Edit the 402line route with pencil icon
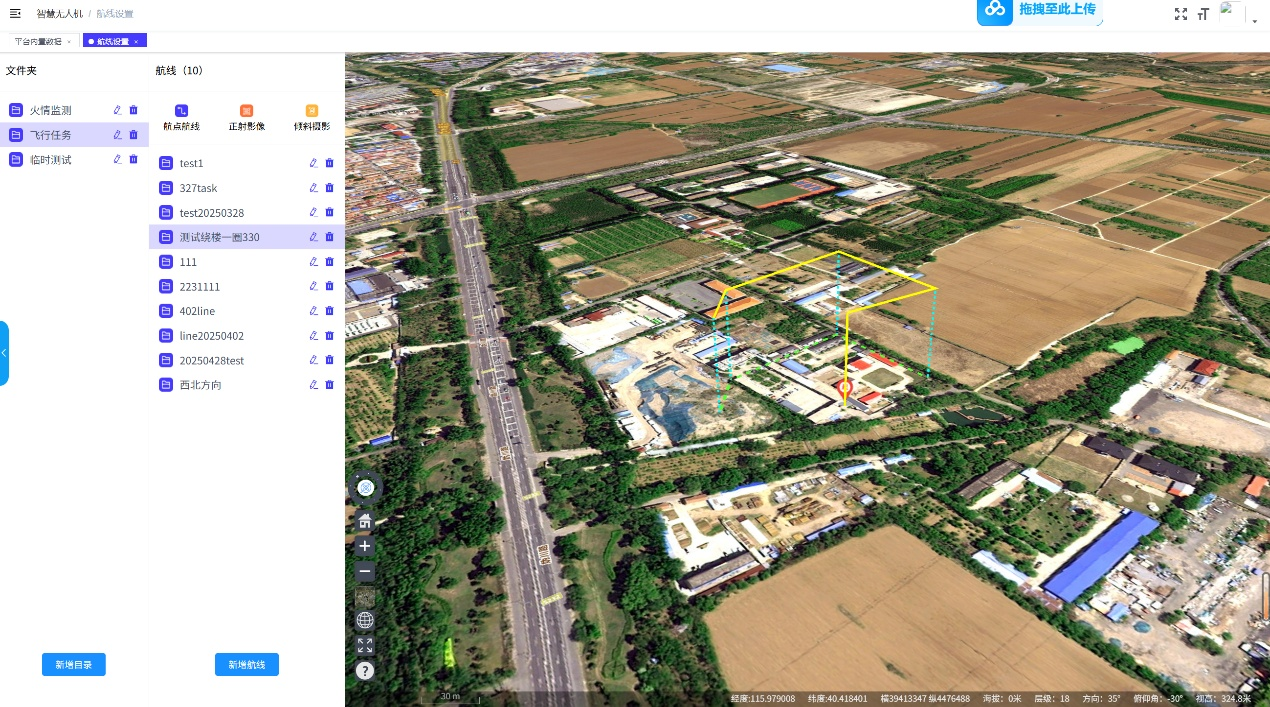This screenshot has width=1270, height=707. pos(314,311)
